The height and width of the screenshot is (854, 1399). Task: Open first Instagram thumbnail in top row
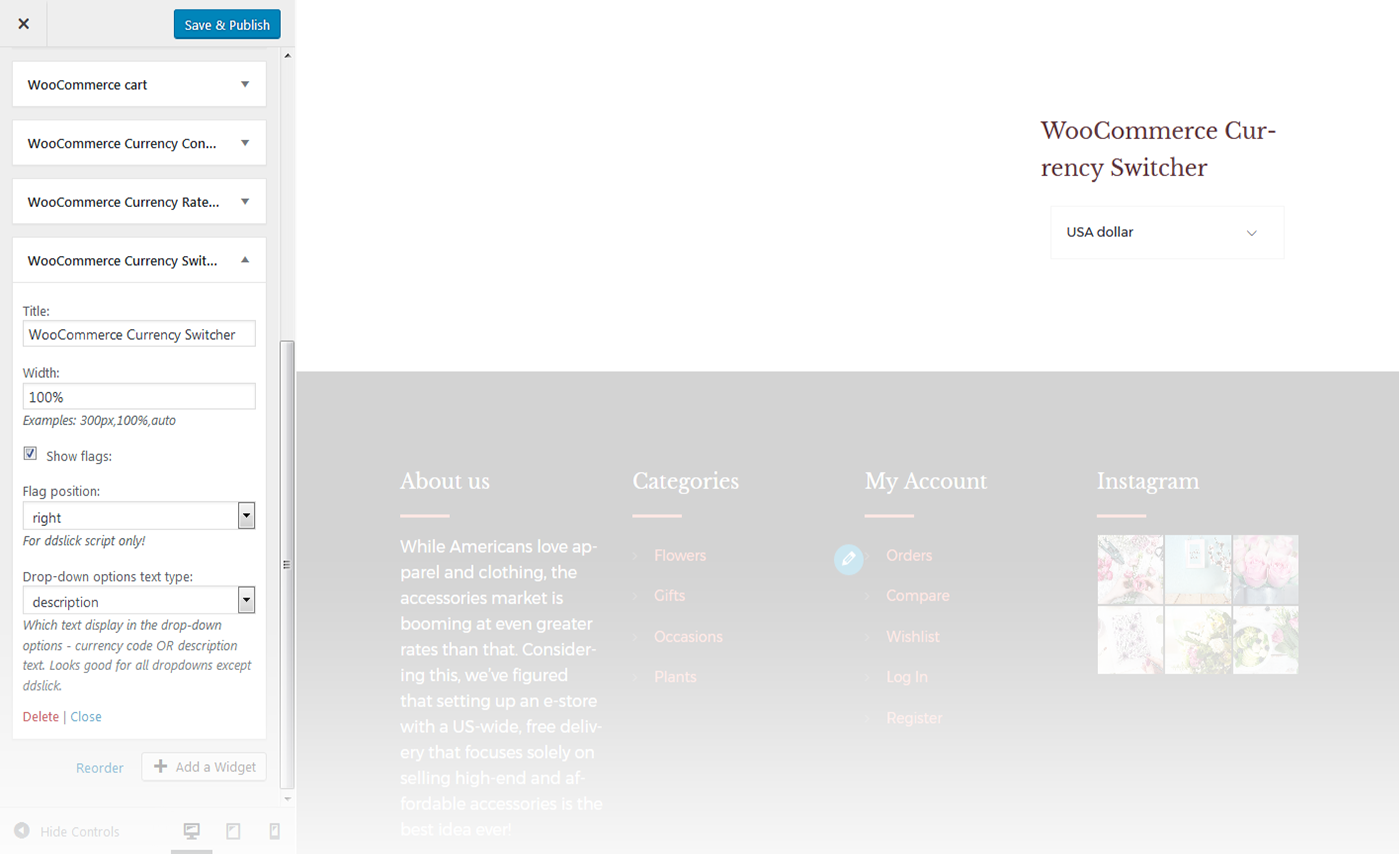tap(1130, 569)
